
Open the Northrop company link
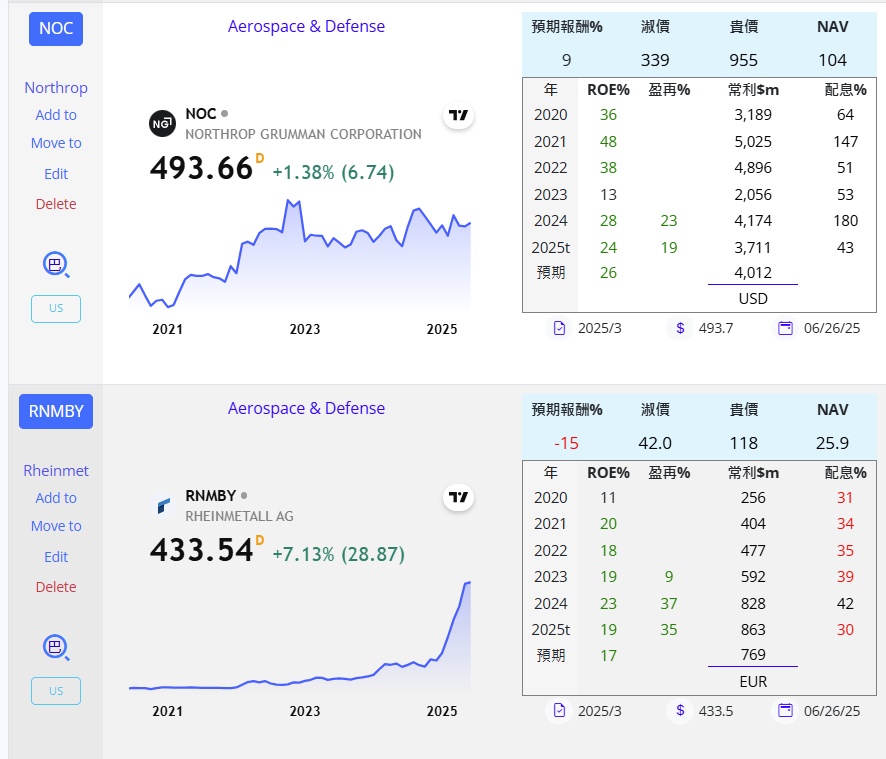(56, 88)
